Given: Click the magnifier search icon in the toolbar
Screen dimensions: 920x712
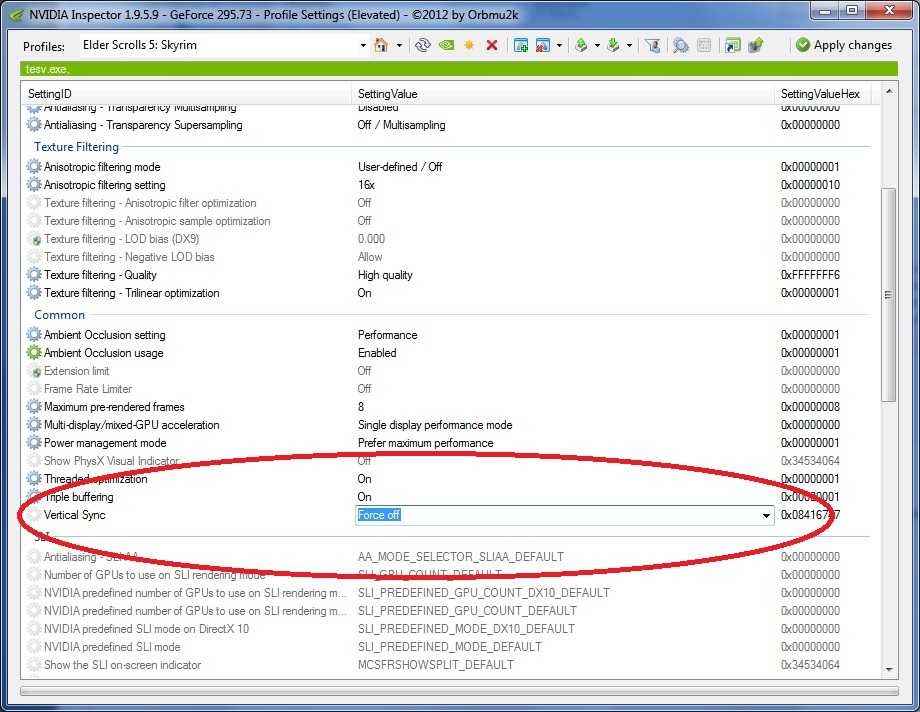Looking at the screenshot, I should point(681,45).
